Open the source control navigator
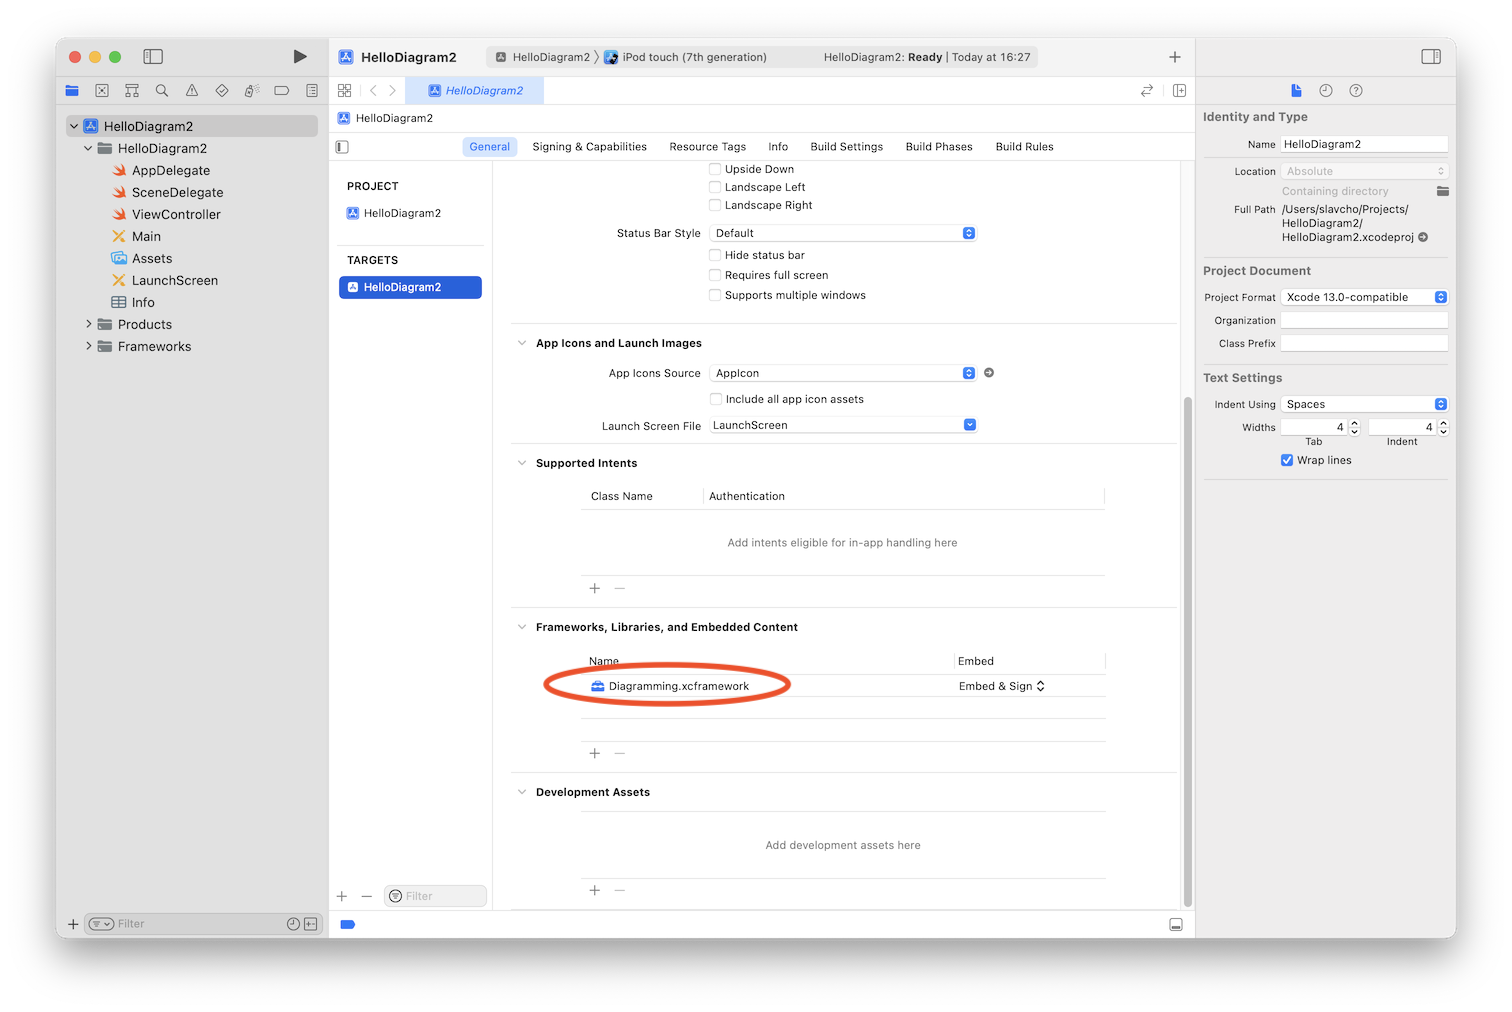Image resolution: width=1512 pixels, height=1012 pixels. (102, 90)
